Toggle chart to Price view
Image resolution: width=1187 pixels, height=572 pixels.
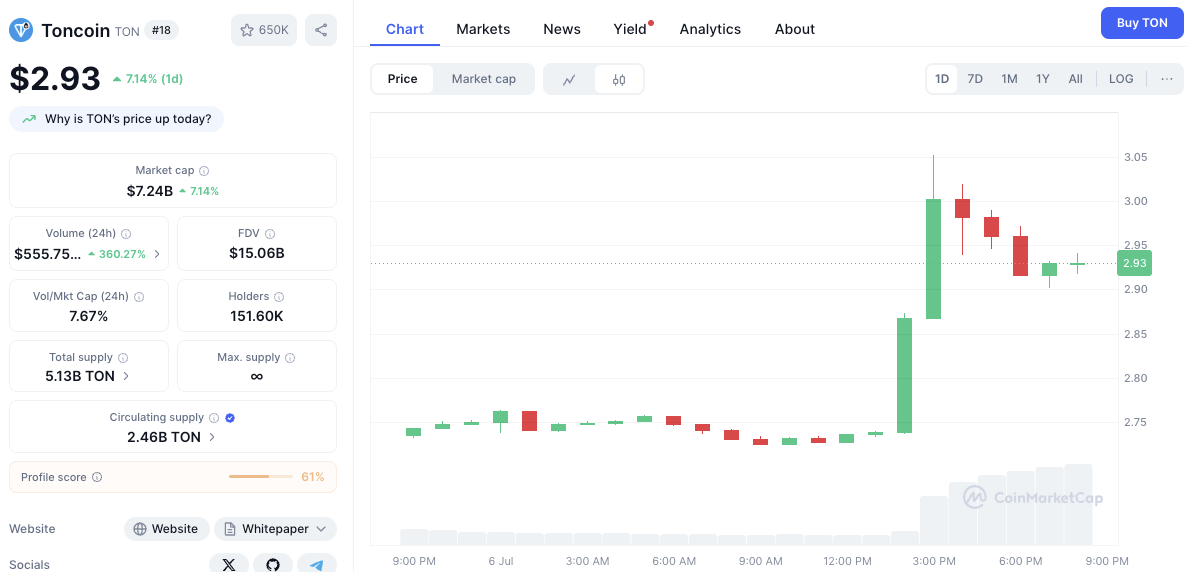coord(403,79)
